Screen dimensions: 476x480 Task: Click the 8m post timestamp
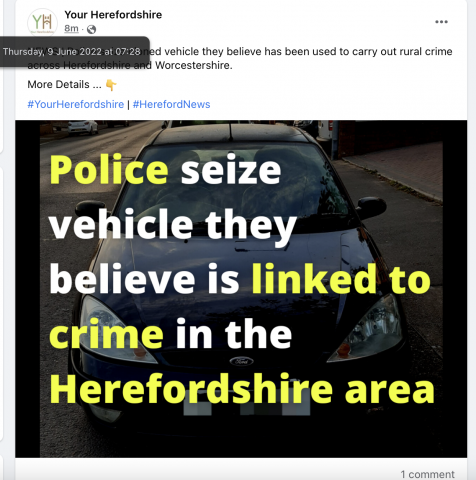pos(71,29)
